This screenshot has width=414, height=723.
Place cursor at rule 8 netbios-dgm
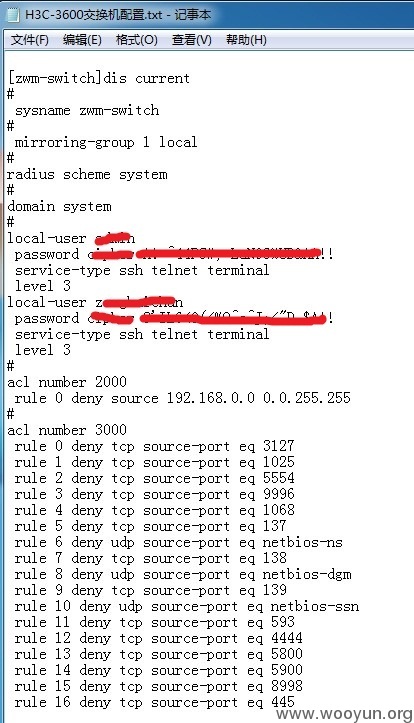(307, 574)
